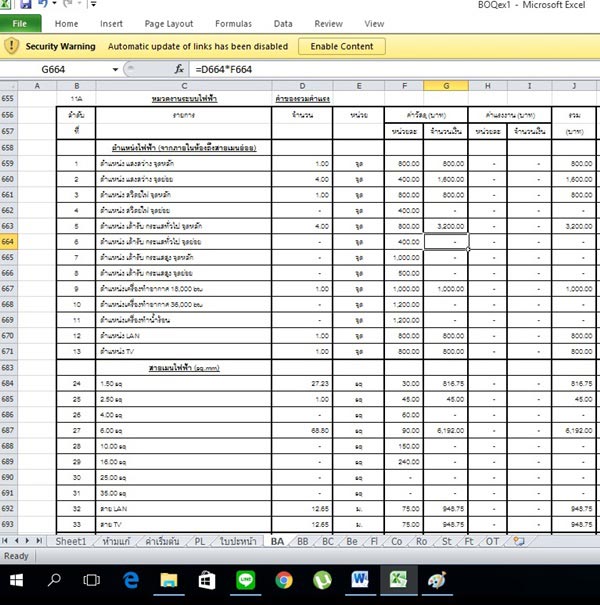Image resolution: width=600 pixels, height=605 pixels.
Task: Switch to the Co worksheet tab
Action: click(x=397, y=541)
